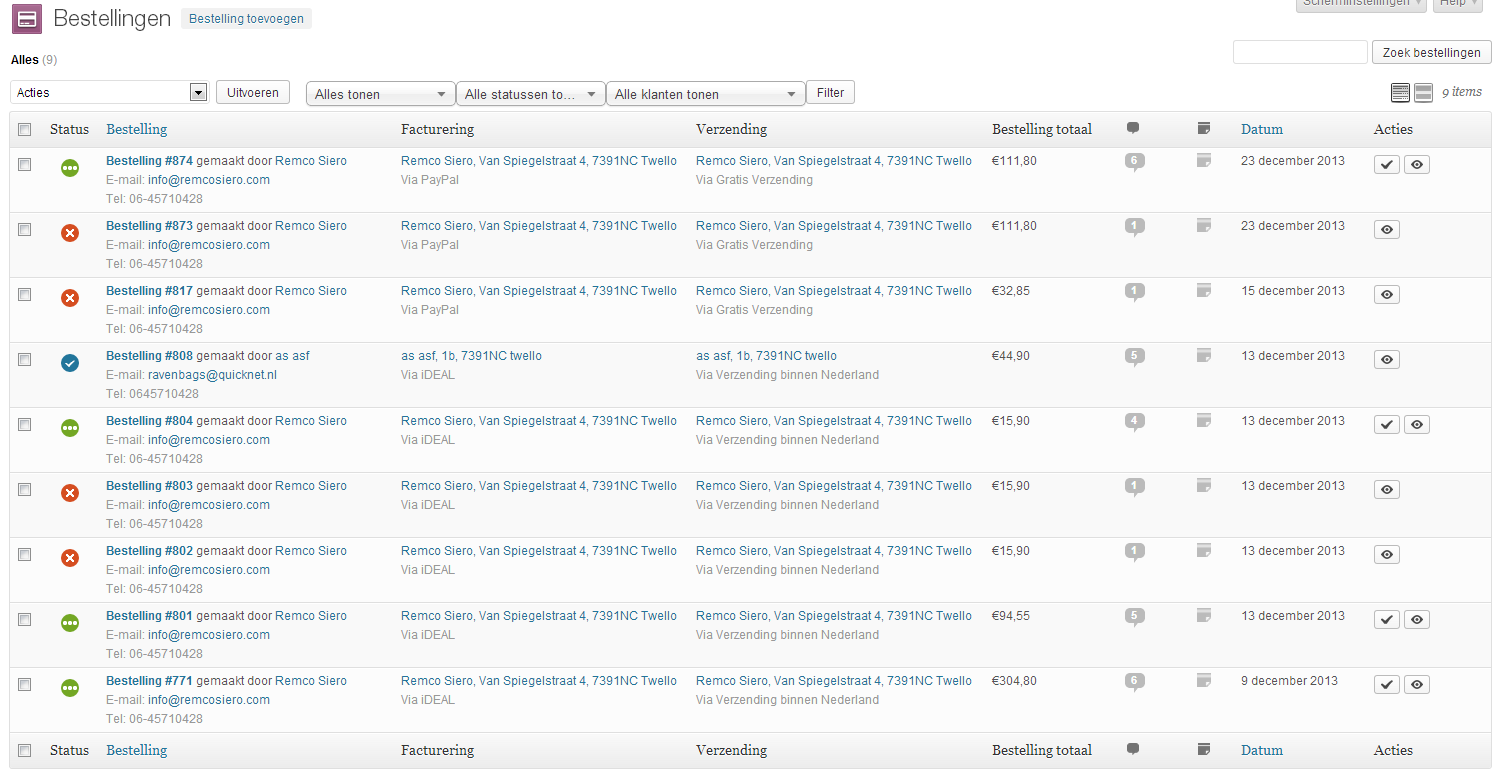Open the Help tab at top right
Viewport: 1500px width, 776px height.
(x=1458, y=3)
